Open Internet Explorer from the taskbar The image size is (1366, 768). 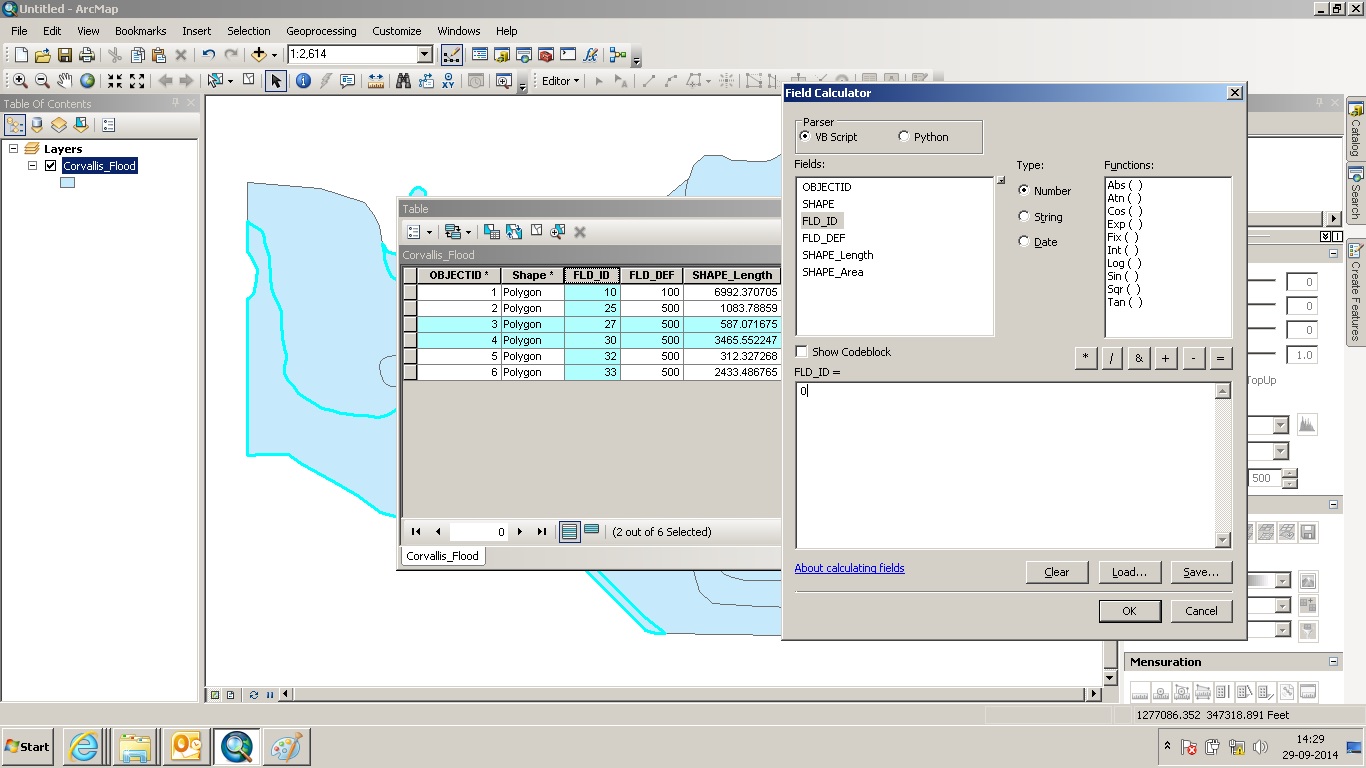point(84,747)
